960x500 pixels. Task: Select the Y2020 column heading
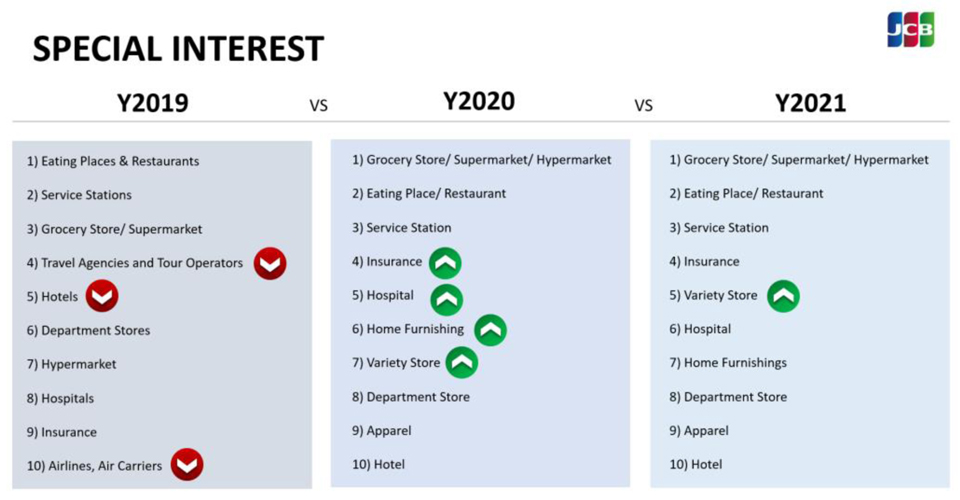tap(479, 102)
